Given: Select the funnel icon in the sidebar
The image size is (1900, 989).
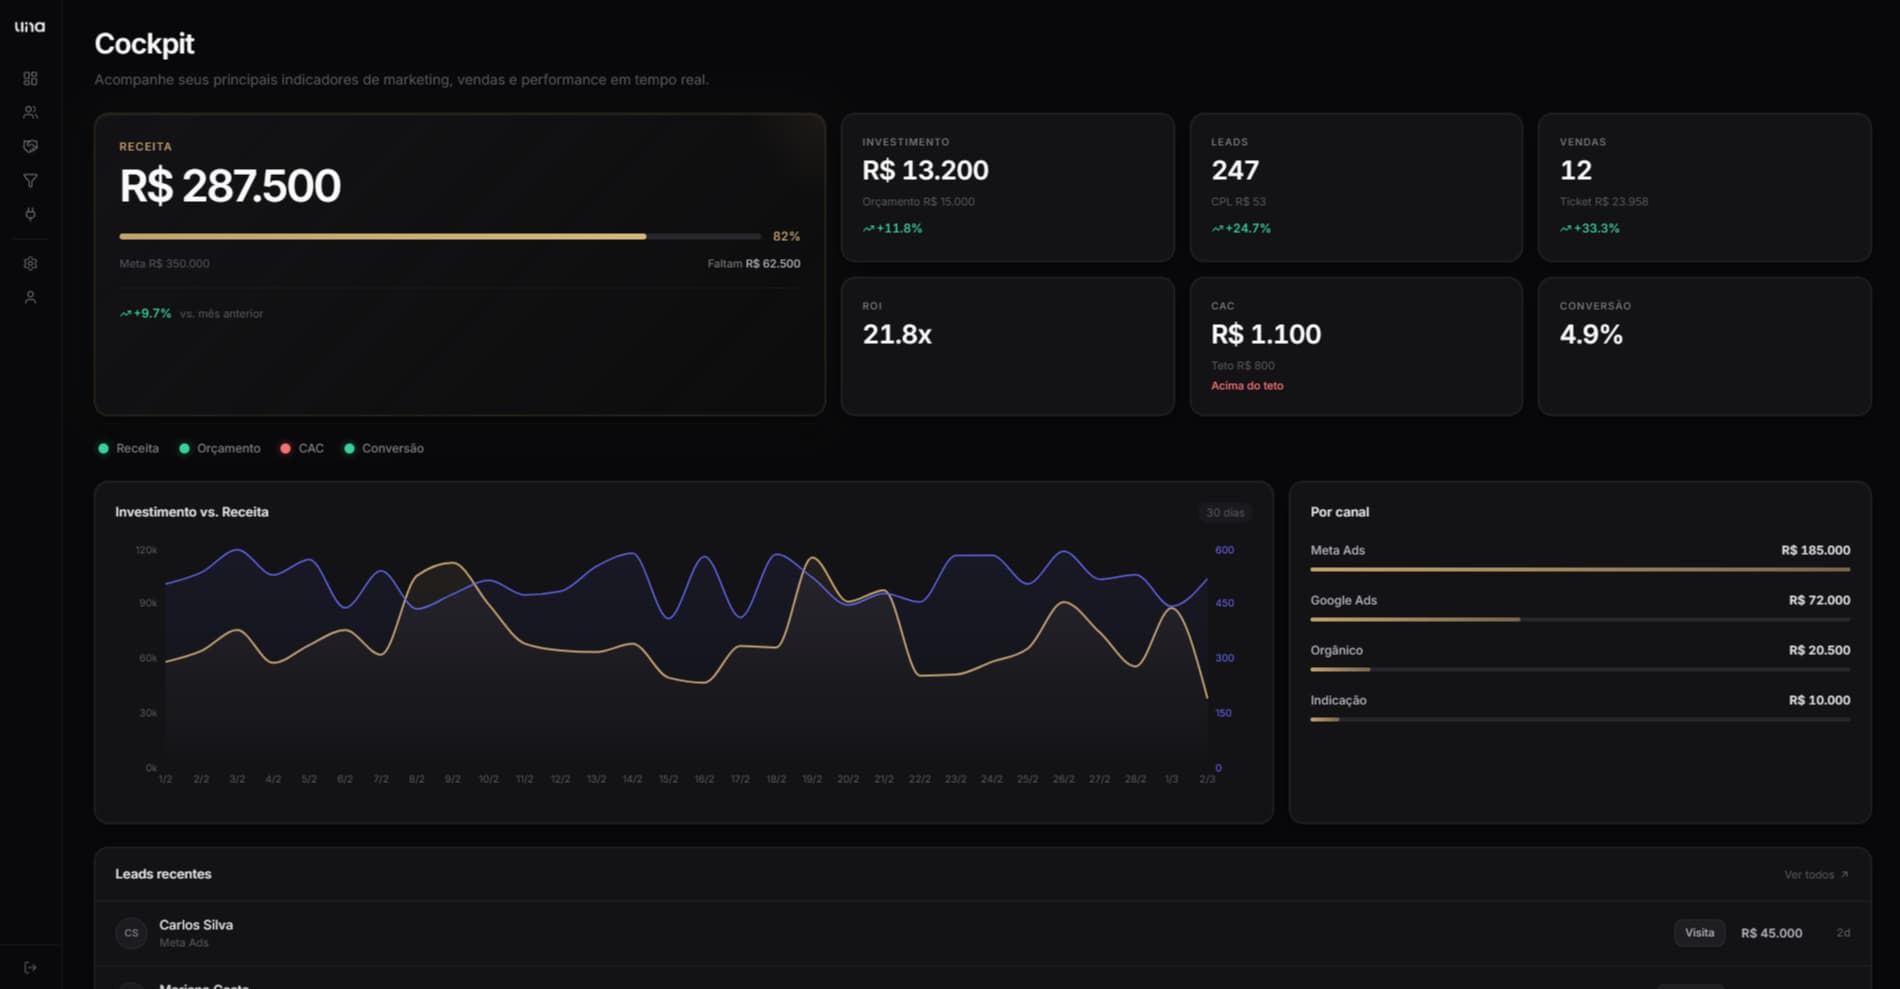Looking at the screenshot, I should click(x=30, y=180).
